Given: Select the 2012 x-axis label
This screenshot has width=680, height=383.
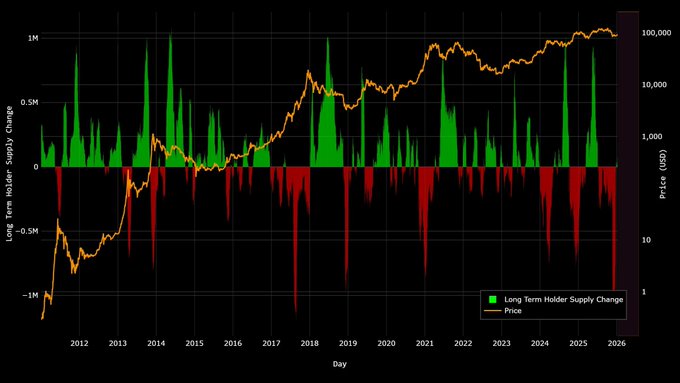Looking at the screenshot, I should (x=79, y=343).
